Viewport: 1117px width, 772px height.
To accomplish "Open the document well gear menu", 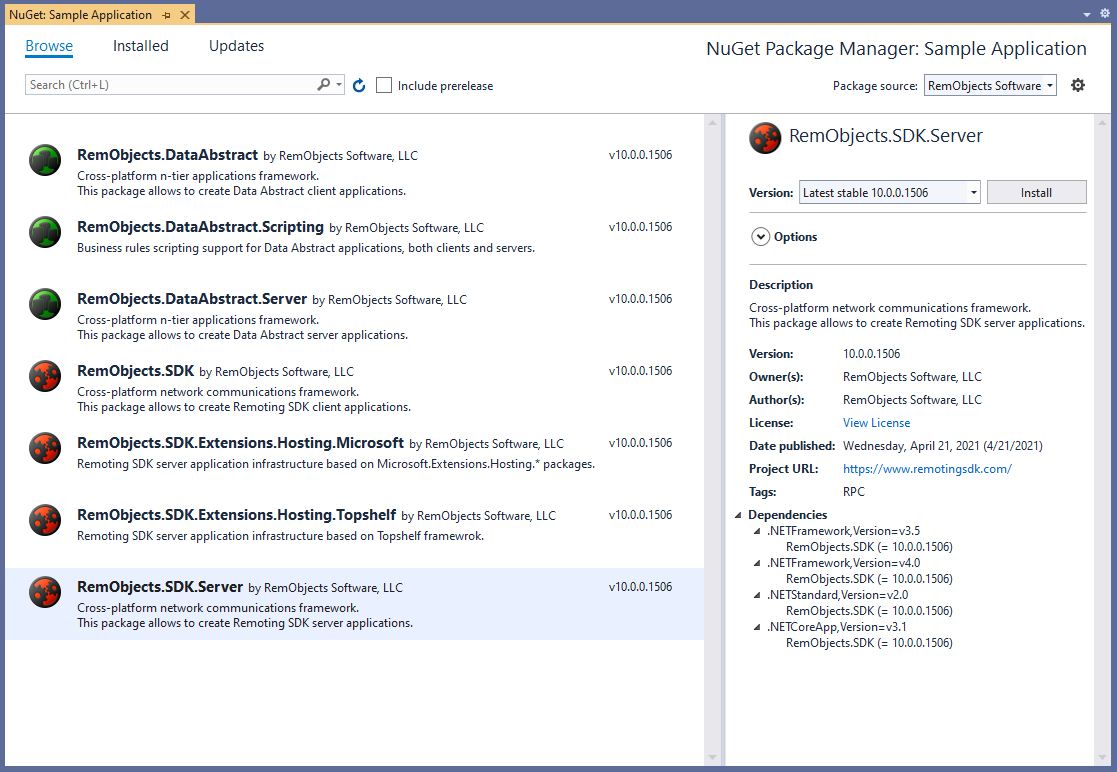I will tap(1105, 14).
